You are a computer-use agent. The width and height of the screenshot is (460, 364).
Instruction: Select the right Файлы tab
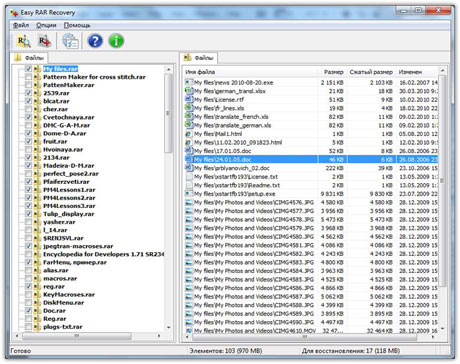[x=199, y=58]
